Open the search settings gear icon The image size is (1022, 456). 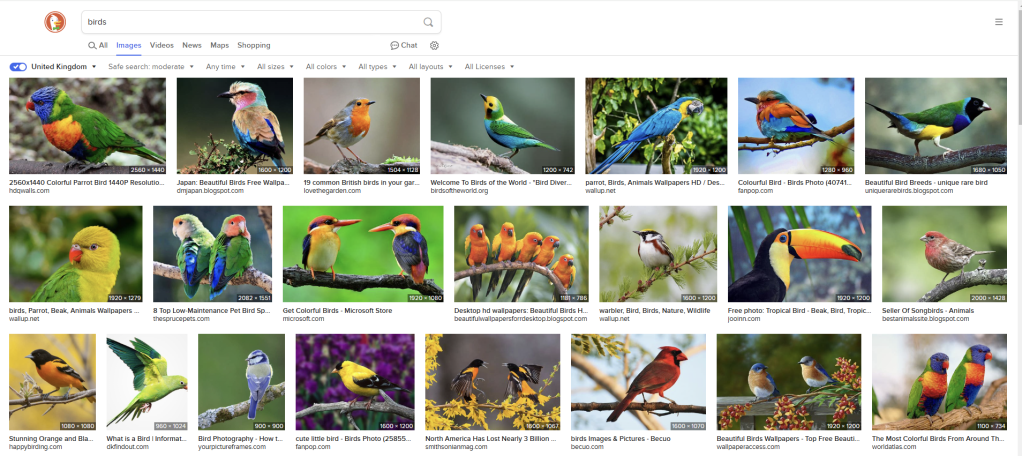[434, 45]
